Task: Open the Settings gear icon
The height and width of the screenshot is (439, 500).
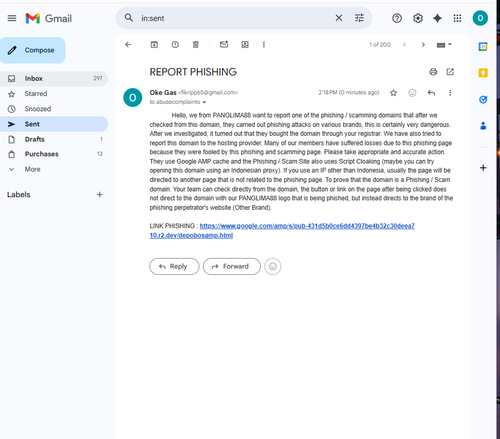Action: click(x=418, y=18)
